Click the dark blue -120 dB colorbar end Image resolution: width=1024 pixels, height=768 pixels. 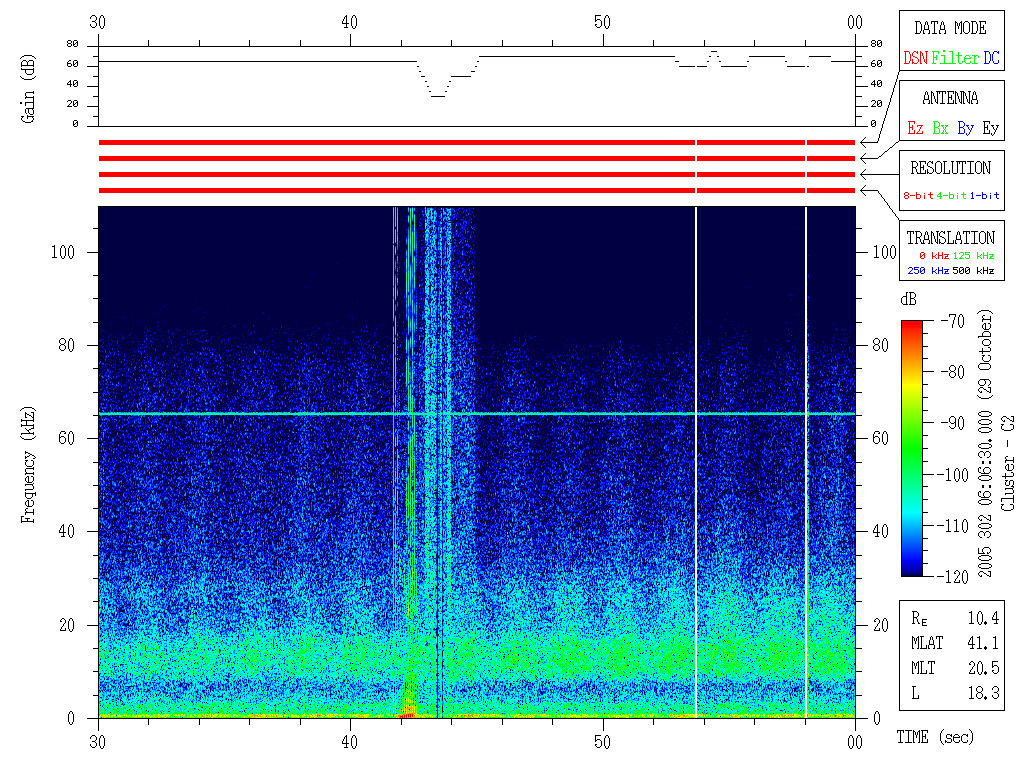pos(912,570)
